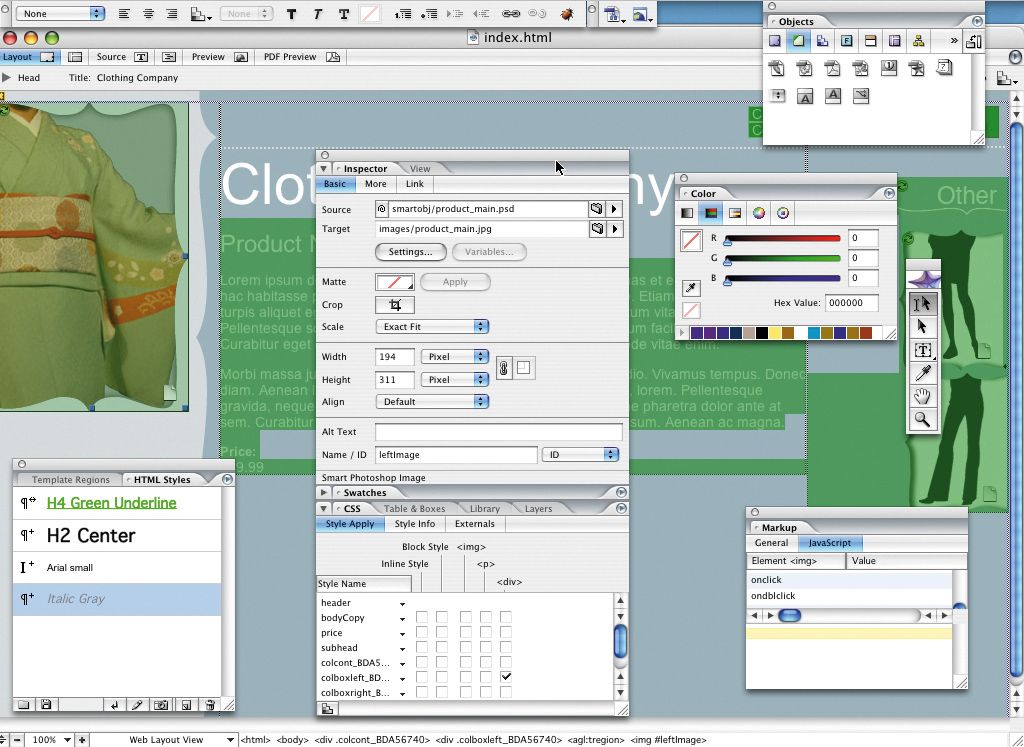Image resolution: width=1024 pixels, height=747 pixels.
Task: Select the eyedropper tool in tool palette
Action: [x=922, y=373]
